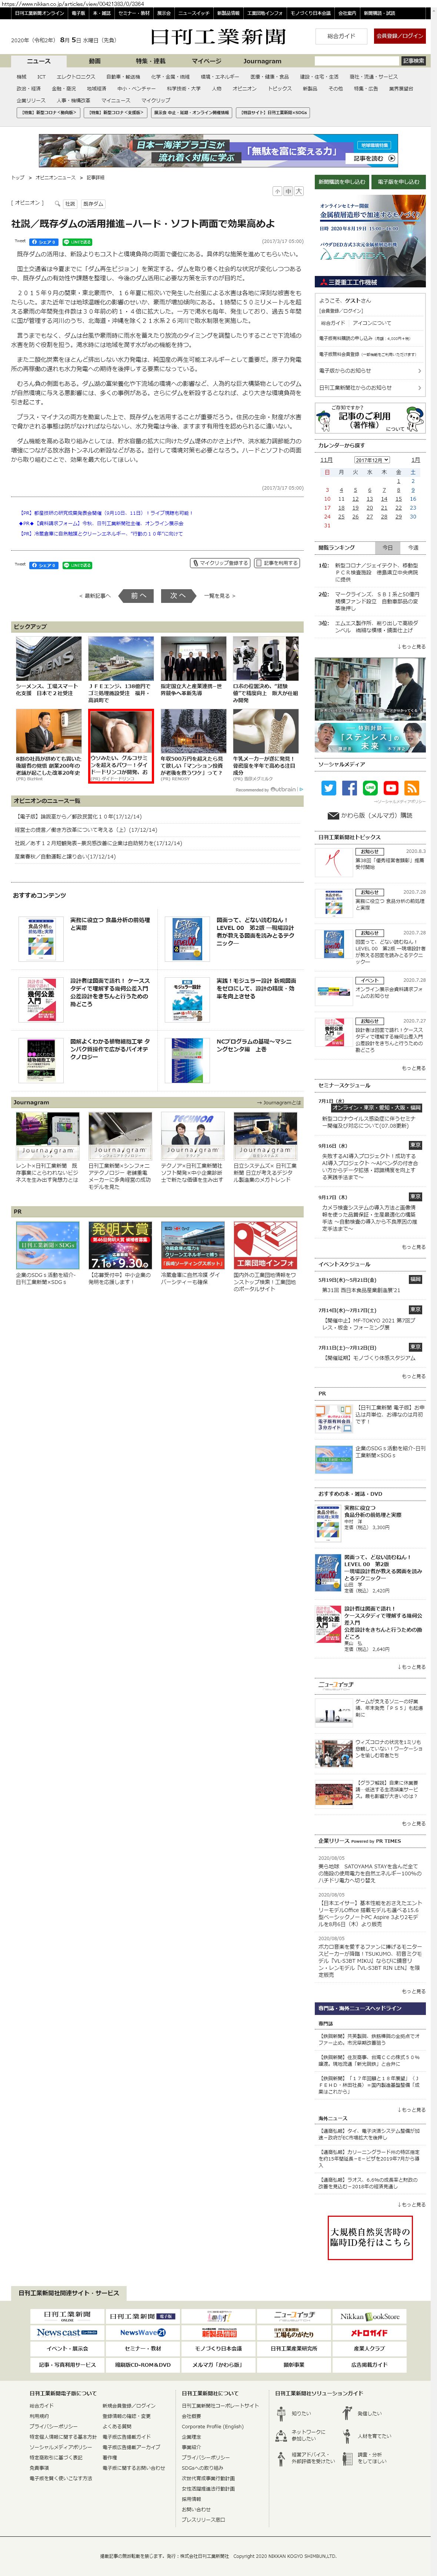Open Twitter icon under ソーシャルメディア
This screenshot has width=437, height=2576.
point(328,788)
